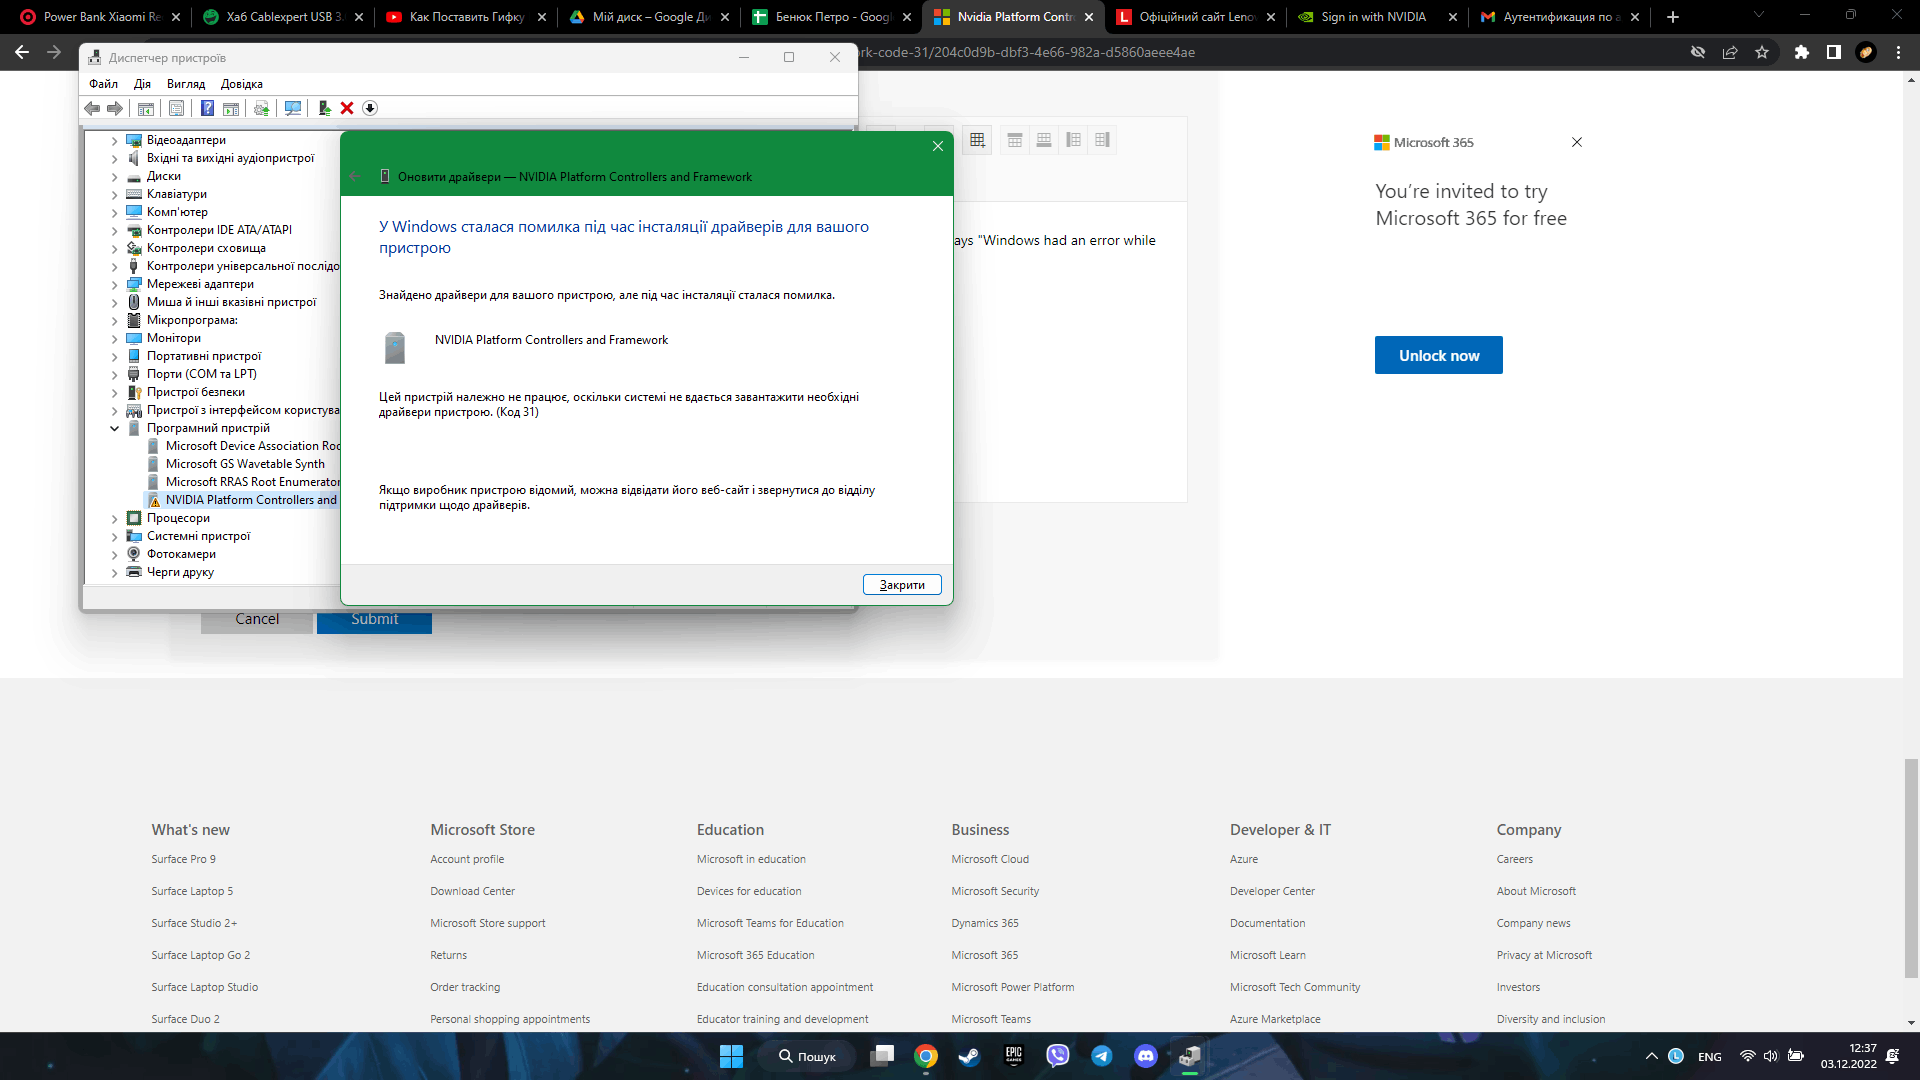Click the Unlock now button
1920x1080 pixels.
coord(1438,355)
